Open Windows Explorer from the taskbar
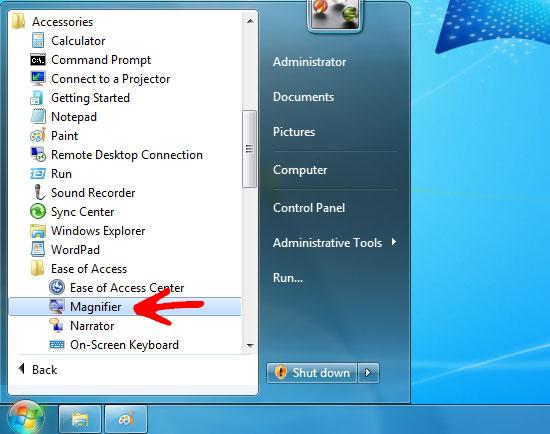The height and width of the screenshot is (434, 550). click(x=80, y=419)
